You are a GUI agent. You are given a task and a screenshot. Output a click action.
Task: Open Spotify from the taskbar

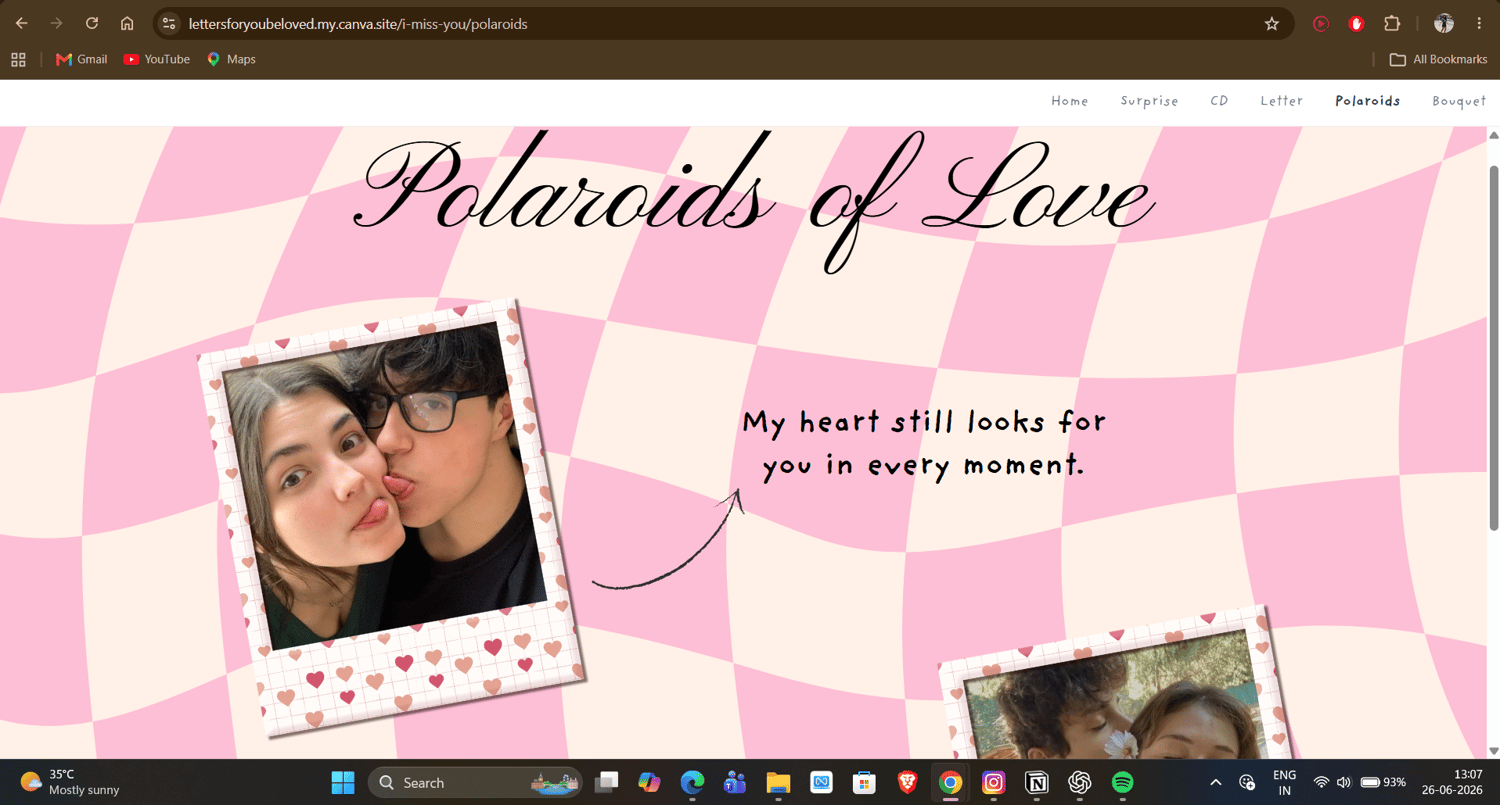(1122, 782)
